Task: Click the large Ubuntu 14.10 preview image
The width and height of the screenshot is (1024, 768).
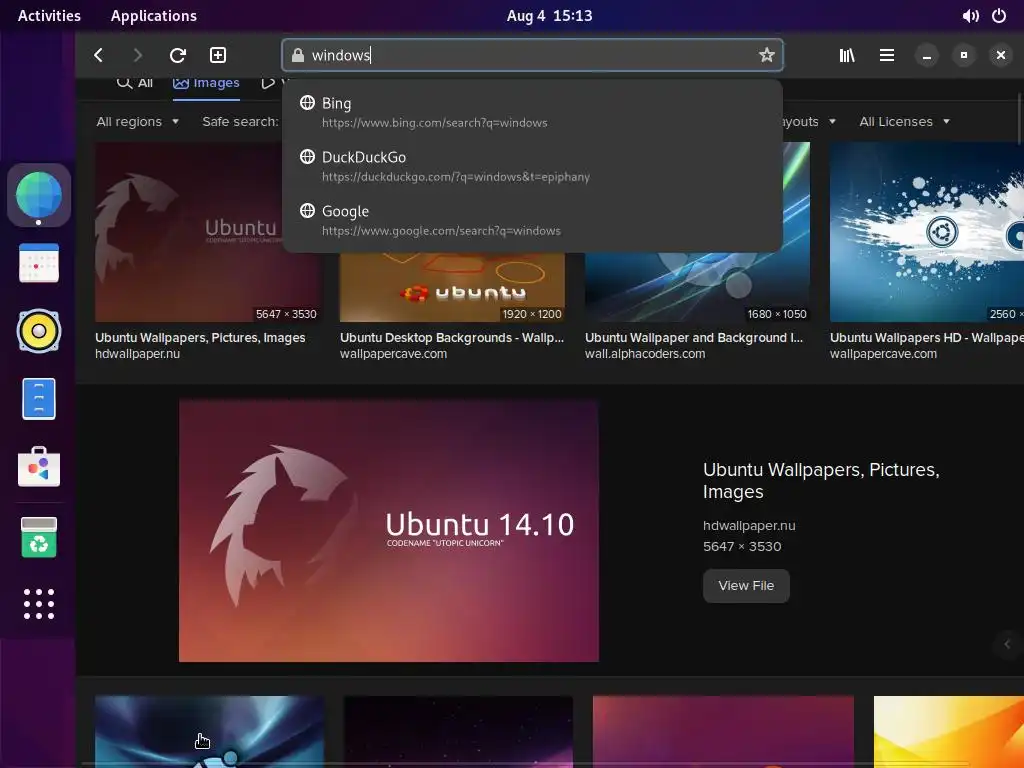Action: [389, 531]
